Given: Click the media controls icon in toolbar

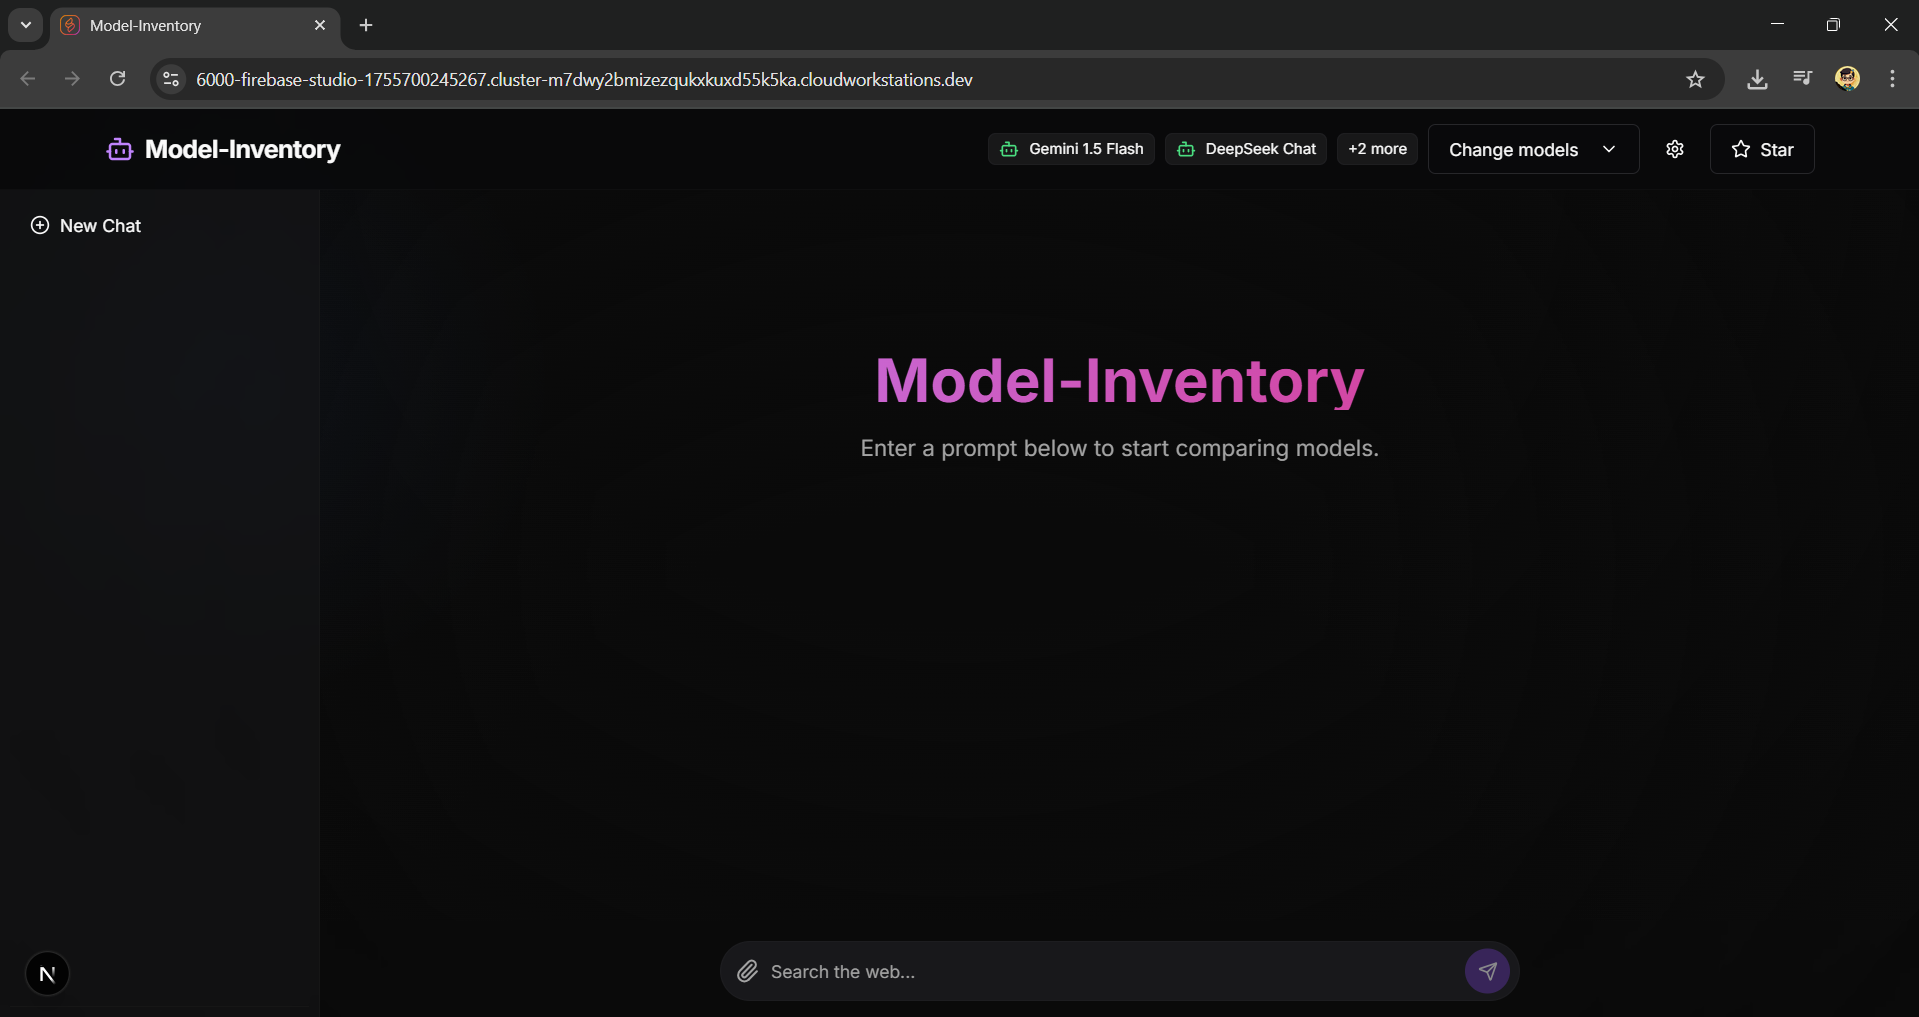Looking at the screenshot, I should (x=1802, y=78).
